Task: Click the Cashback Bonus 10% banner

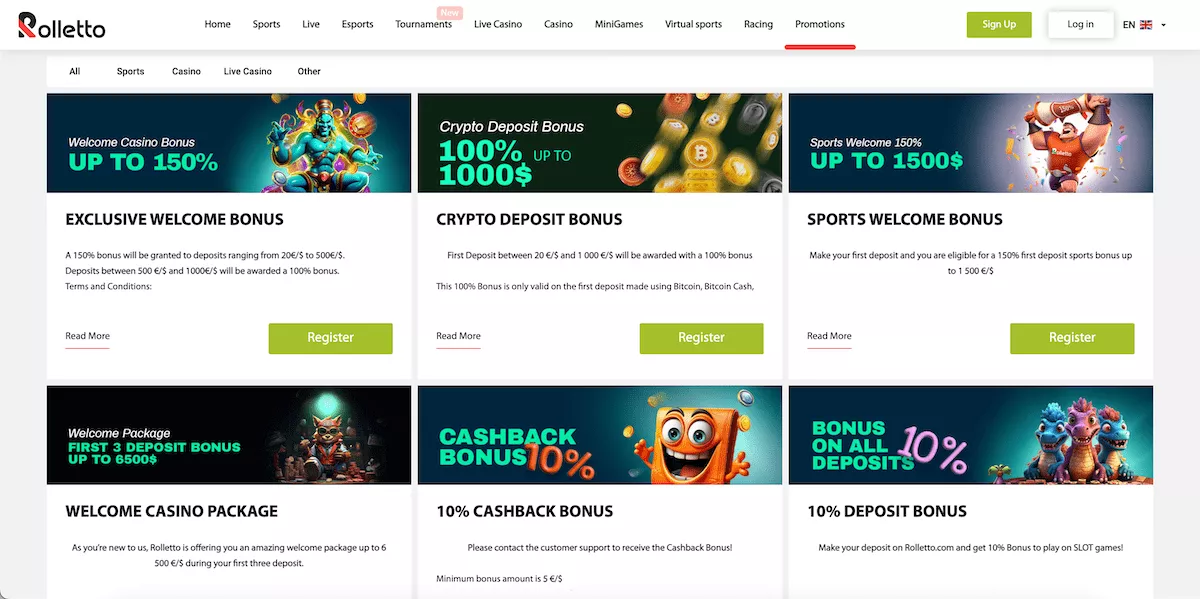Action: [x=600, y=436]
